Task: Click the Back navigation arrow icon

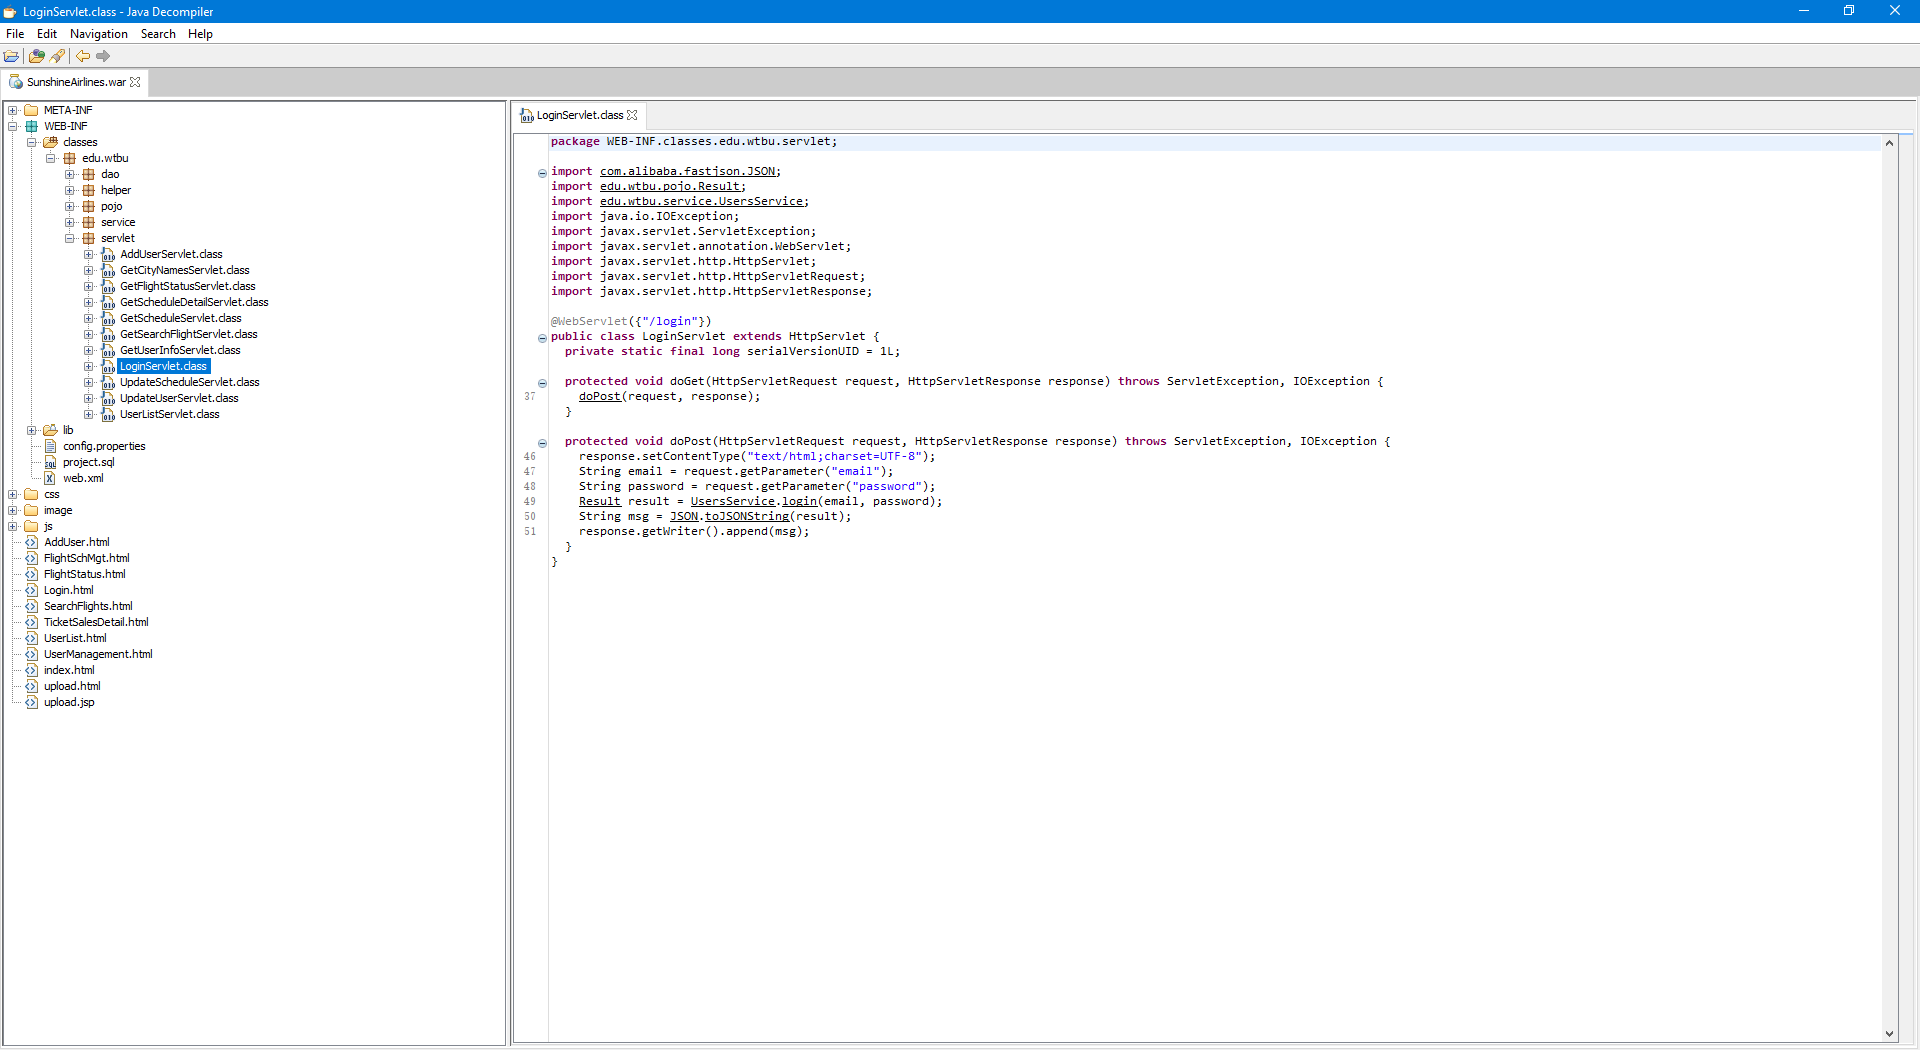Action: pyautogui.click(x=83, y=56)
